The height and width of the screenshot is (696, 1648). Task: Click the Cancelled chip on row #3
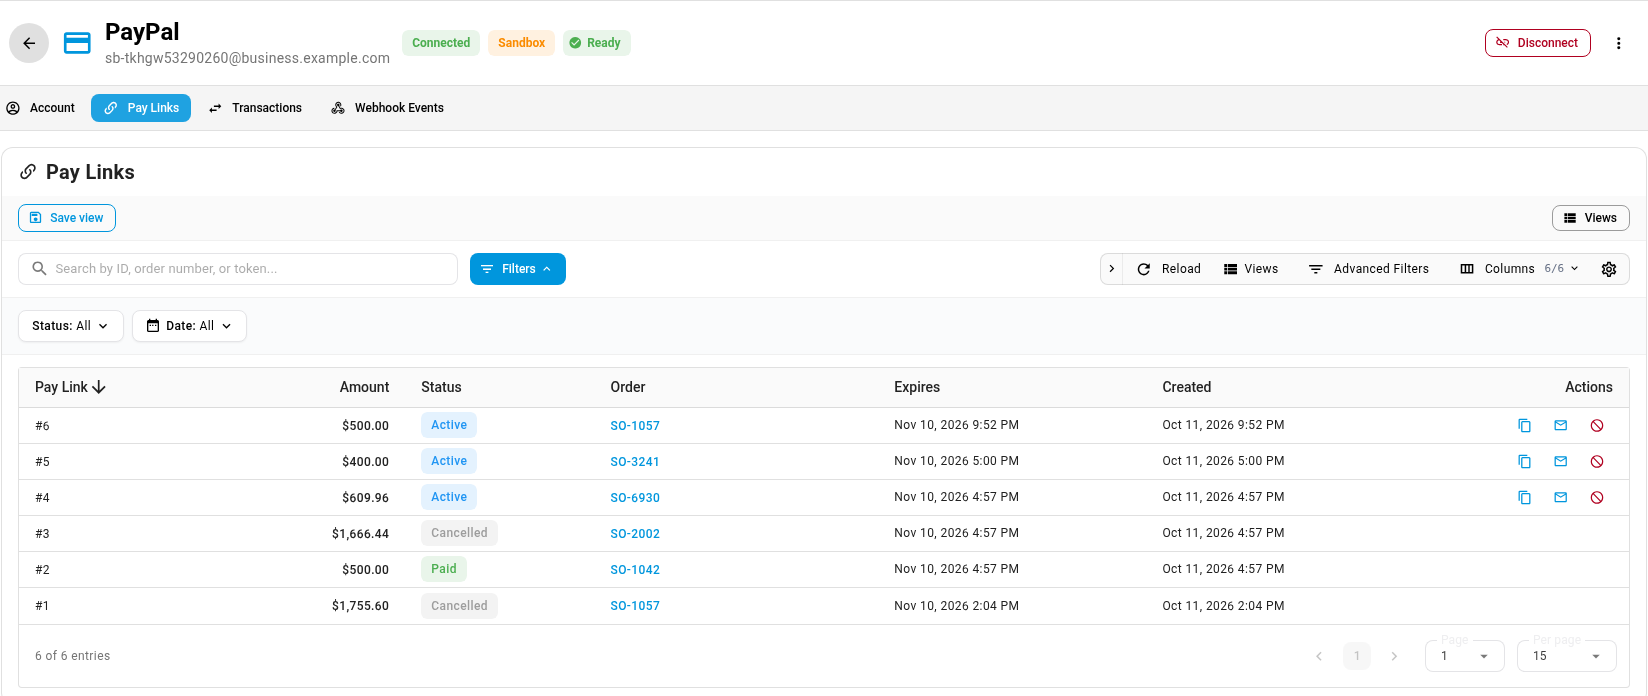click(x=459, y=533)
